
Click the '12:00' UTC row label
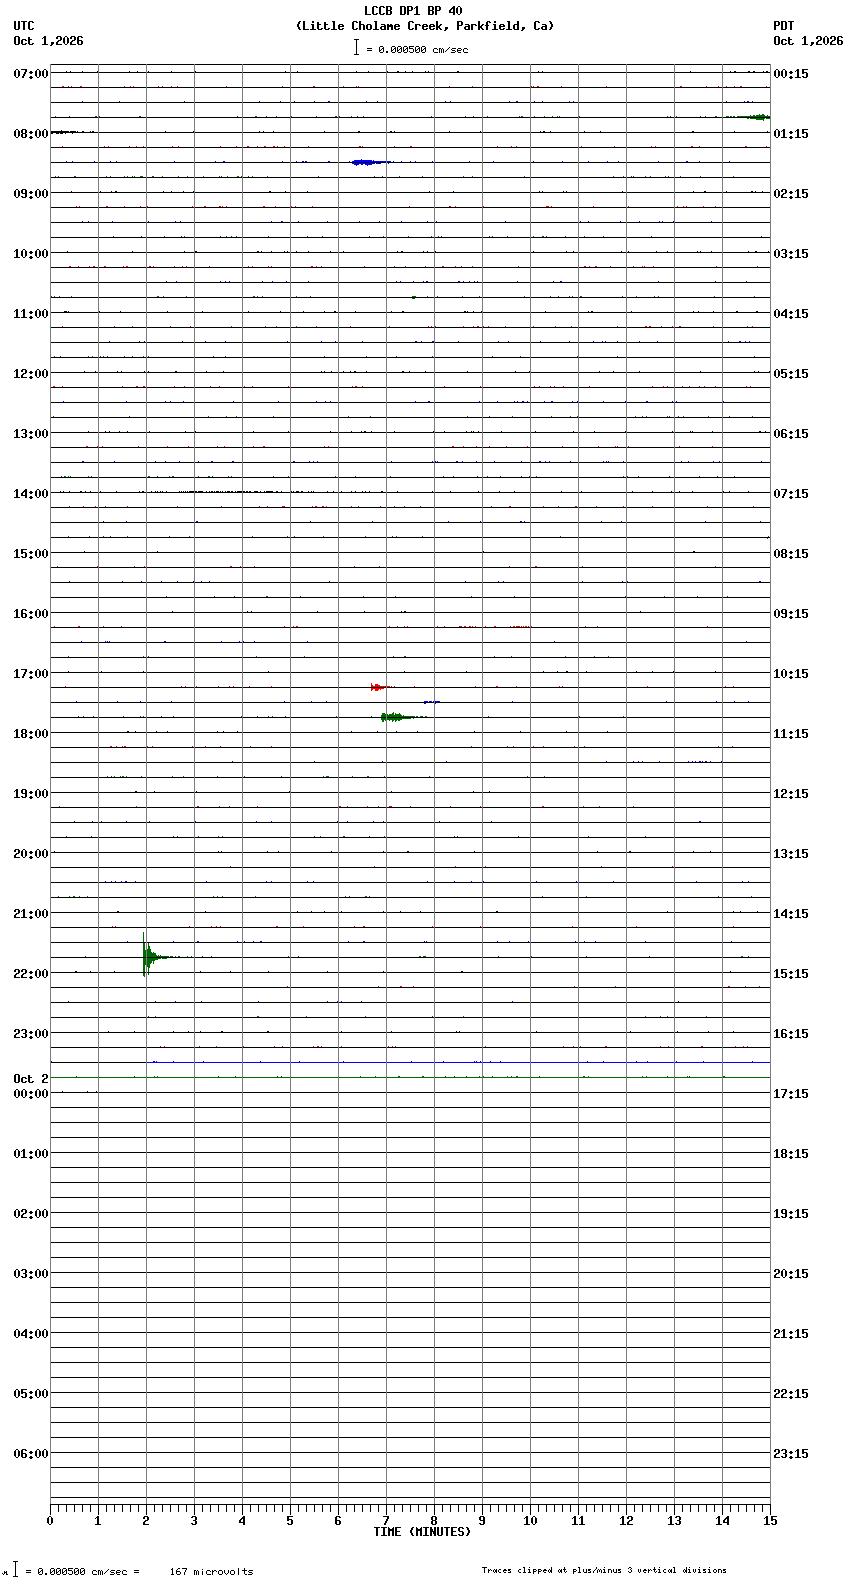[31, 374]
